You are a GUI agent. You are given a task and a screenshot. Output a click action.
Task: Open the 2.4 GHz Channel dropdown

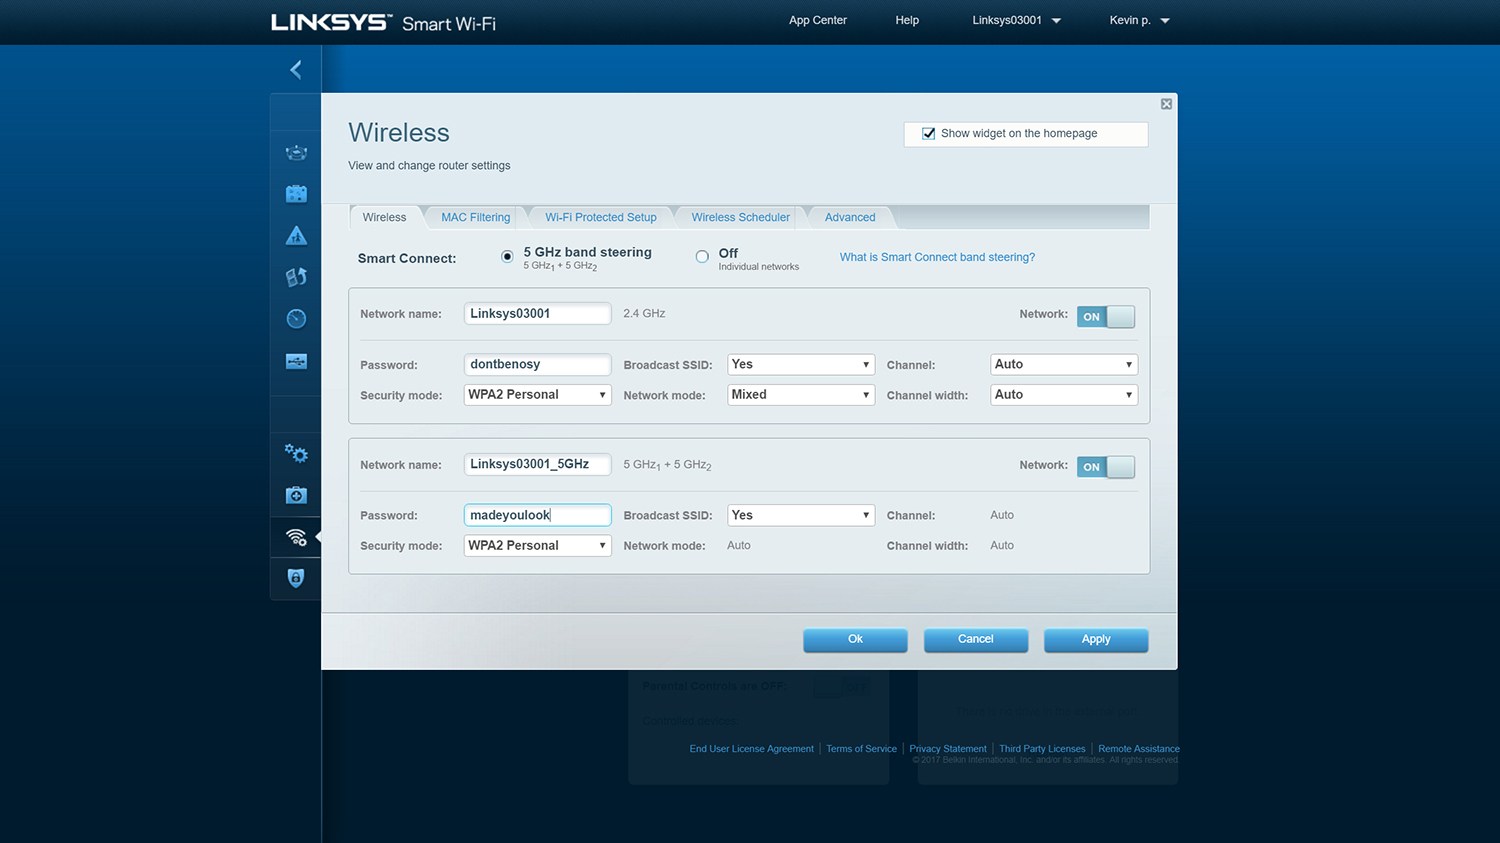pos(1064,365)
